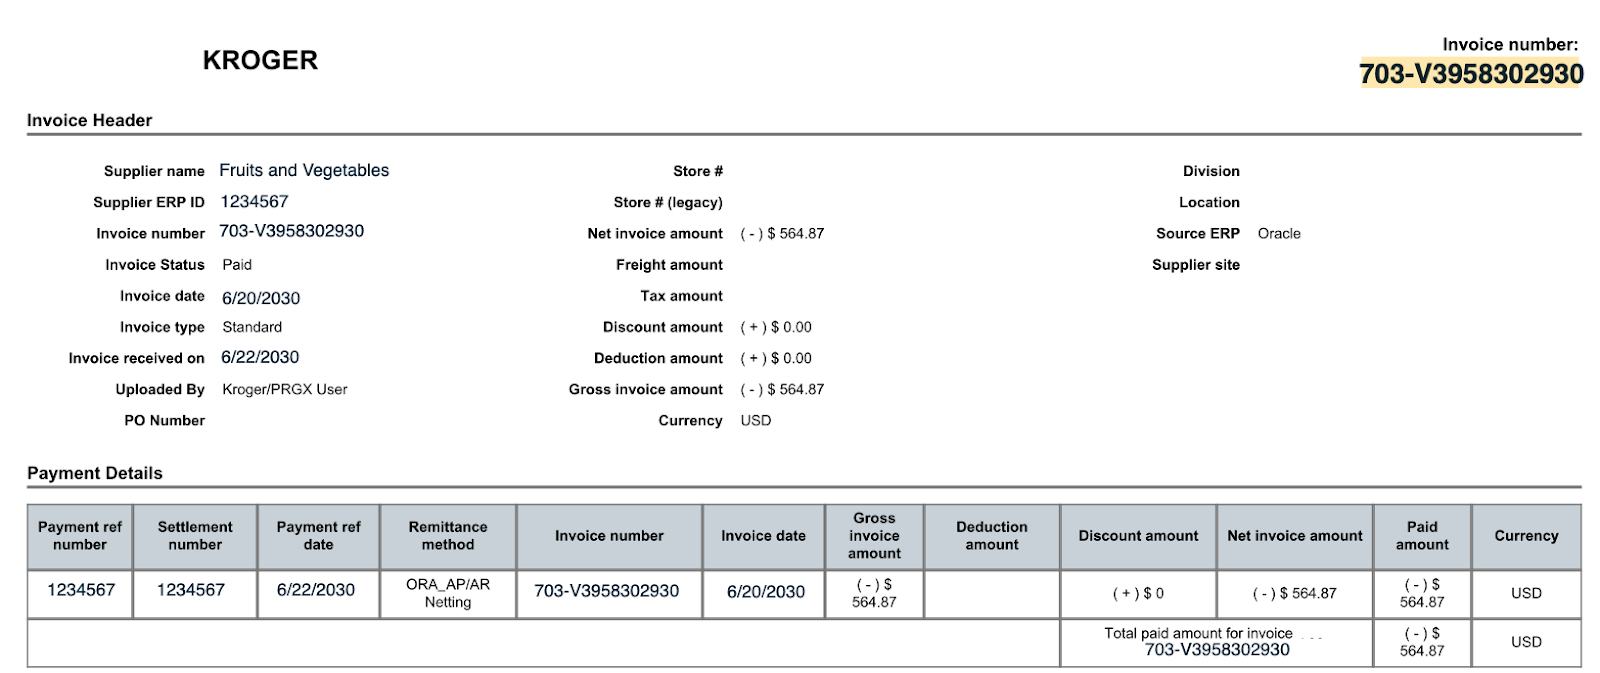This screenshot has width=1600, height=673.
Task: Click header Net invoice amount value
Action: tap(782, 233)
